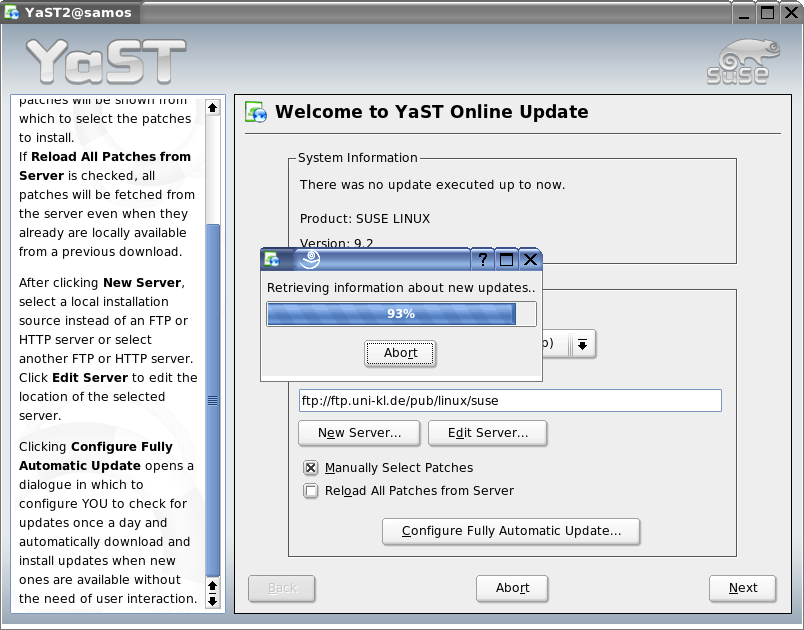The height and width of the screenshot is (630, 804).
Task: Click 'There was no update executed' text
Action: pos(432,185)
